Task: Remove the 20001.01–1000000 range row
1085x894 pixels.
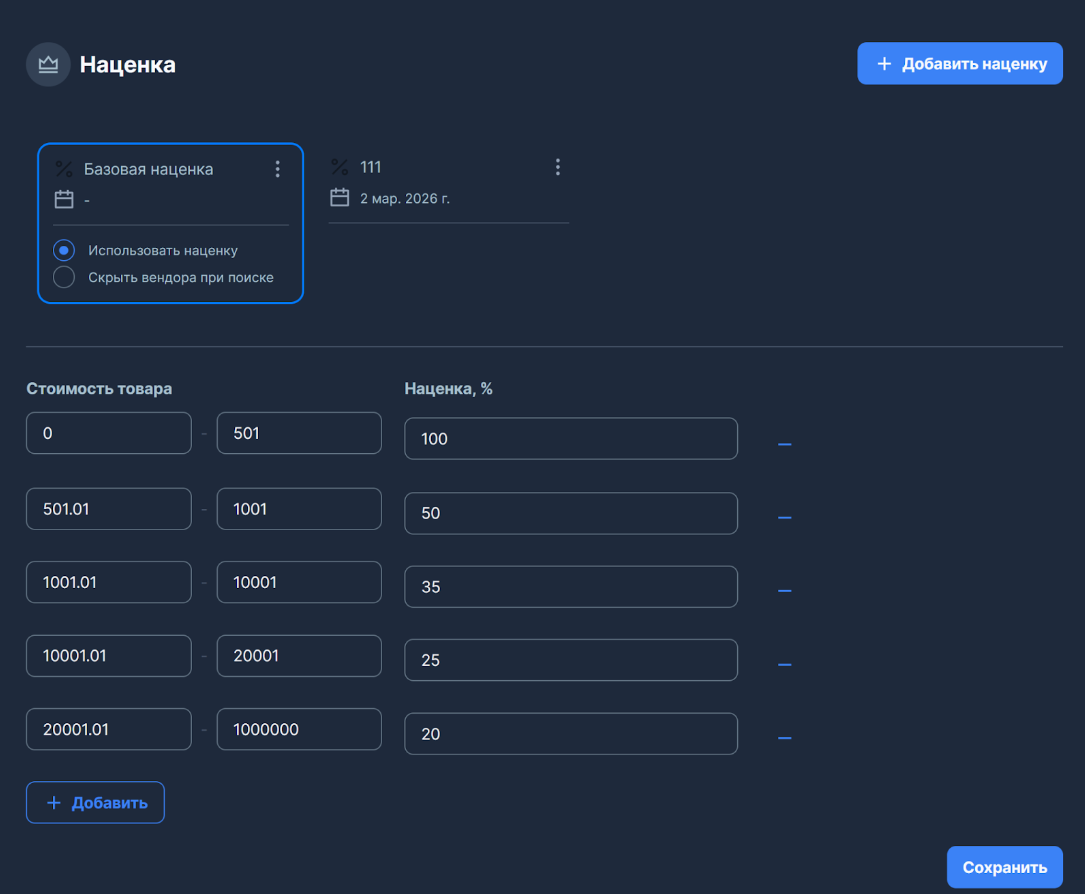Action: point(784,739)
